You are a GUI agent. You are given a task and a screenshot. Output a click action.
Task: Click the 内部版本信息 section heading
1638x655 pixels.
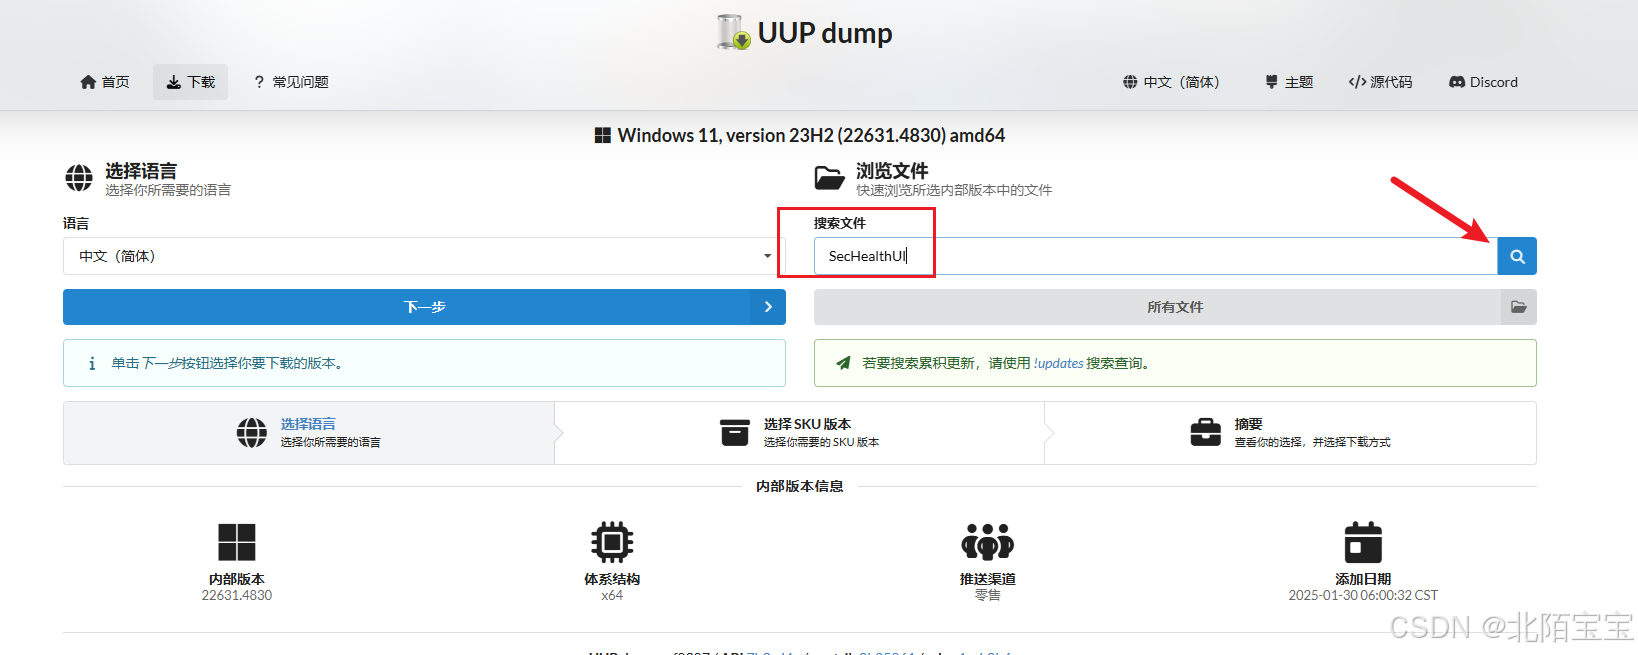(x=800, y=486)
